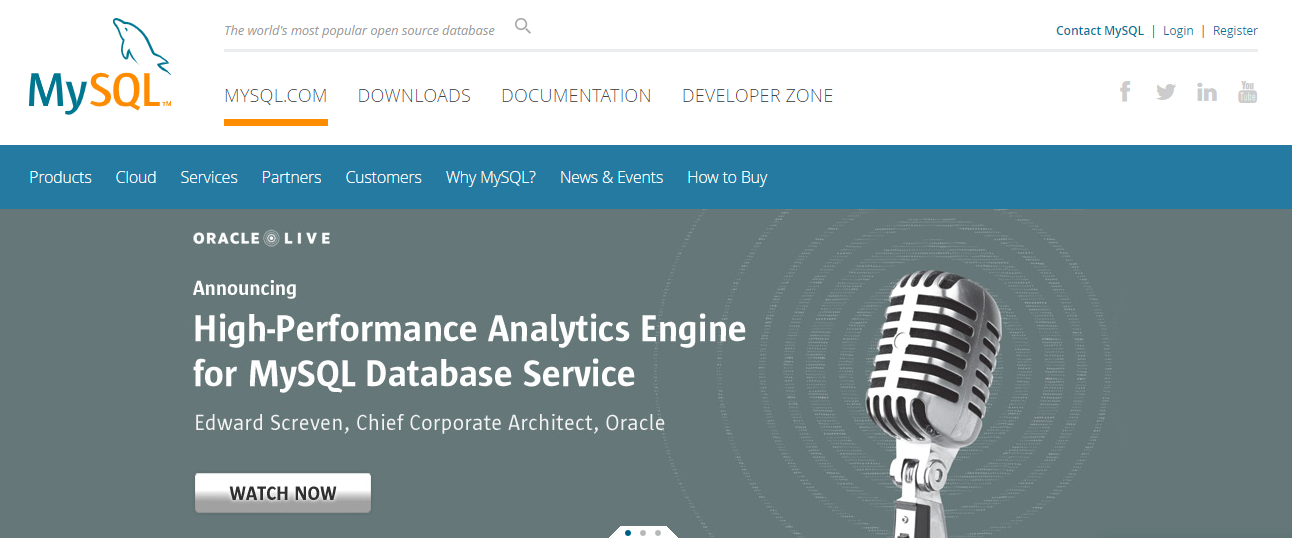Click the Register link
Screen dimensions: 1292x538
click(1235, 31)
